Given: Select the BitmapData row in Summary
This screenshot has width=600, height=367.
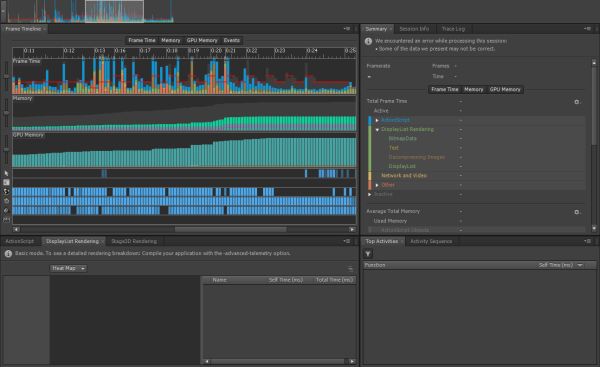Looking at the screenshot, I should pos(403,139).
